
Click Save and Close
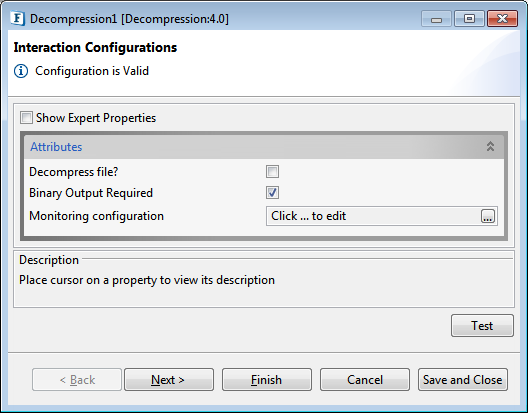[463, 380]
